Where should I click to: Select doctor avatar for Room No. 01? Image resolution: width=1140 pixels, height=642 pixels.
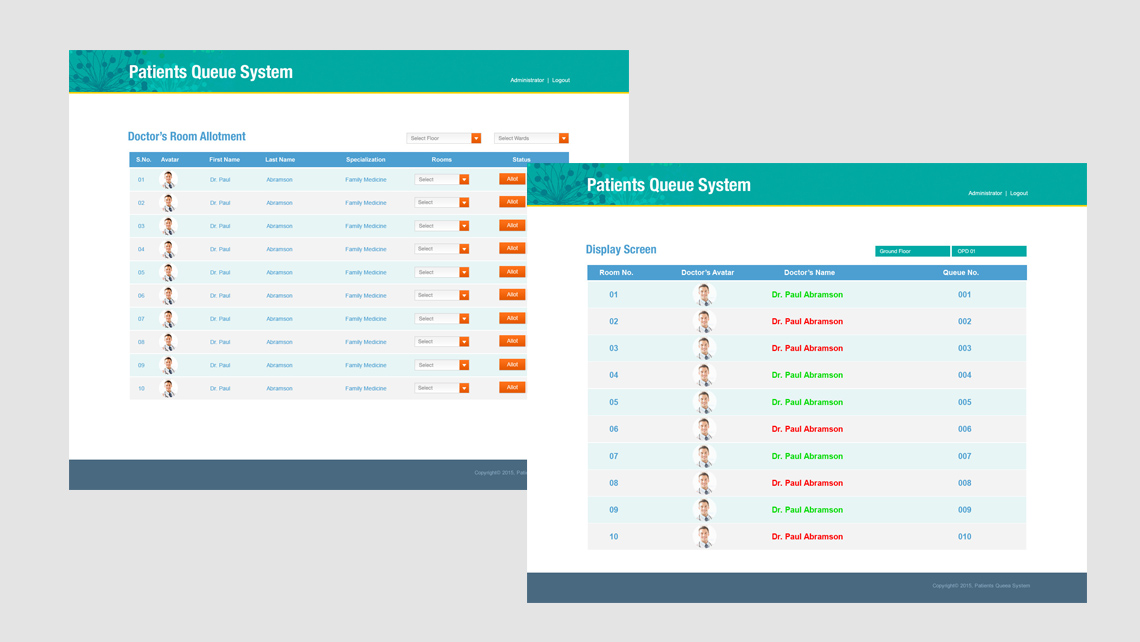coord(704,295)
